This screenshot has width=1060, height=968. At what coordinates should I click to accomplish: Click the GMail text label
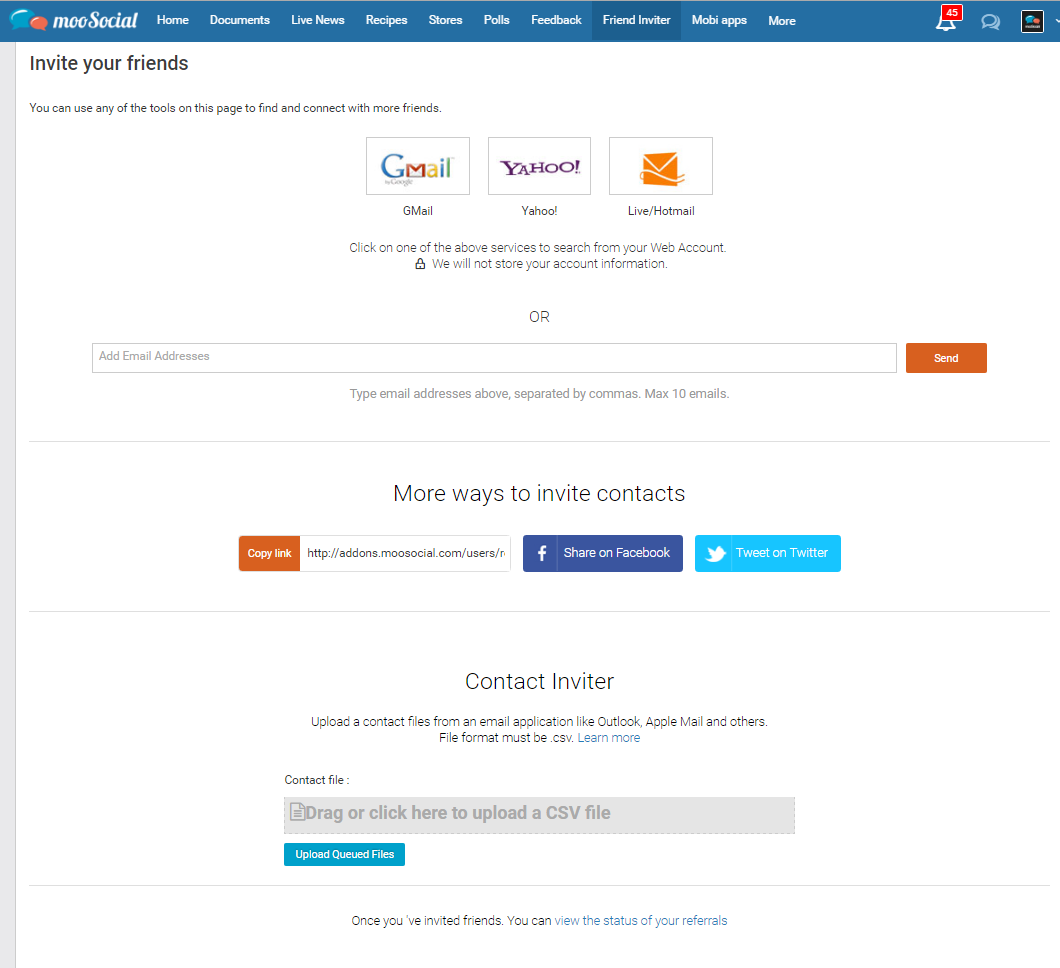click(x=418, y=211)
